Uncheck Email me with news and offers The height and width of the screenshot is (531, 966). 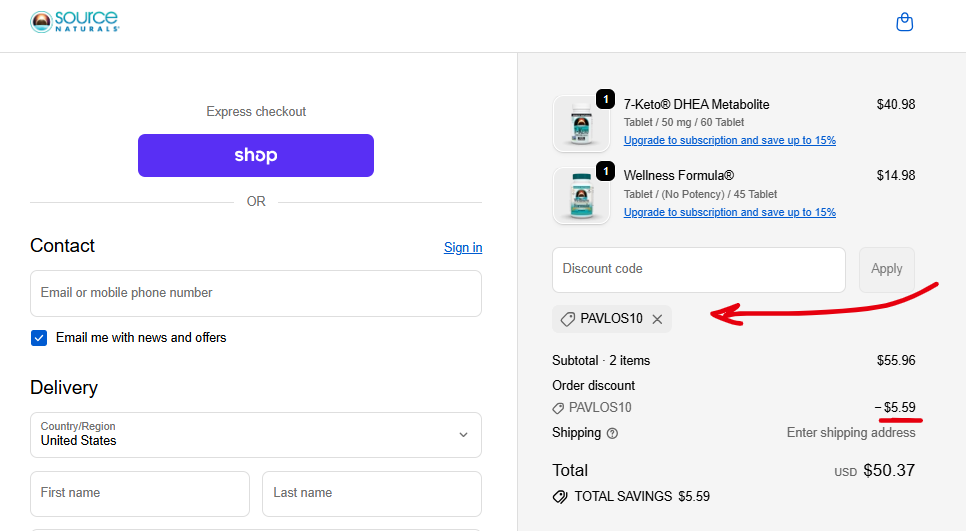pyautogui.click(x=39, y=338)
